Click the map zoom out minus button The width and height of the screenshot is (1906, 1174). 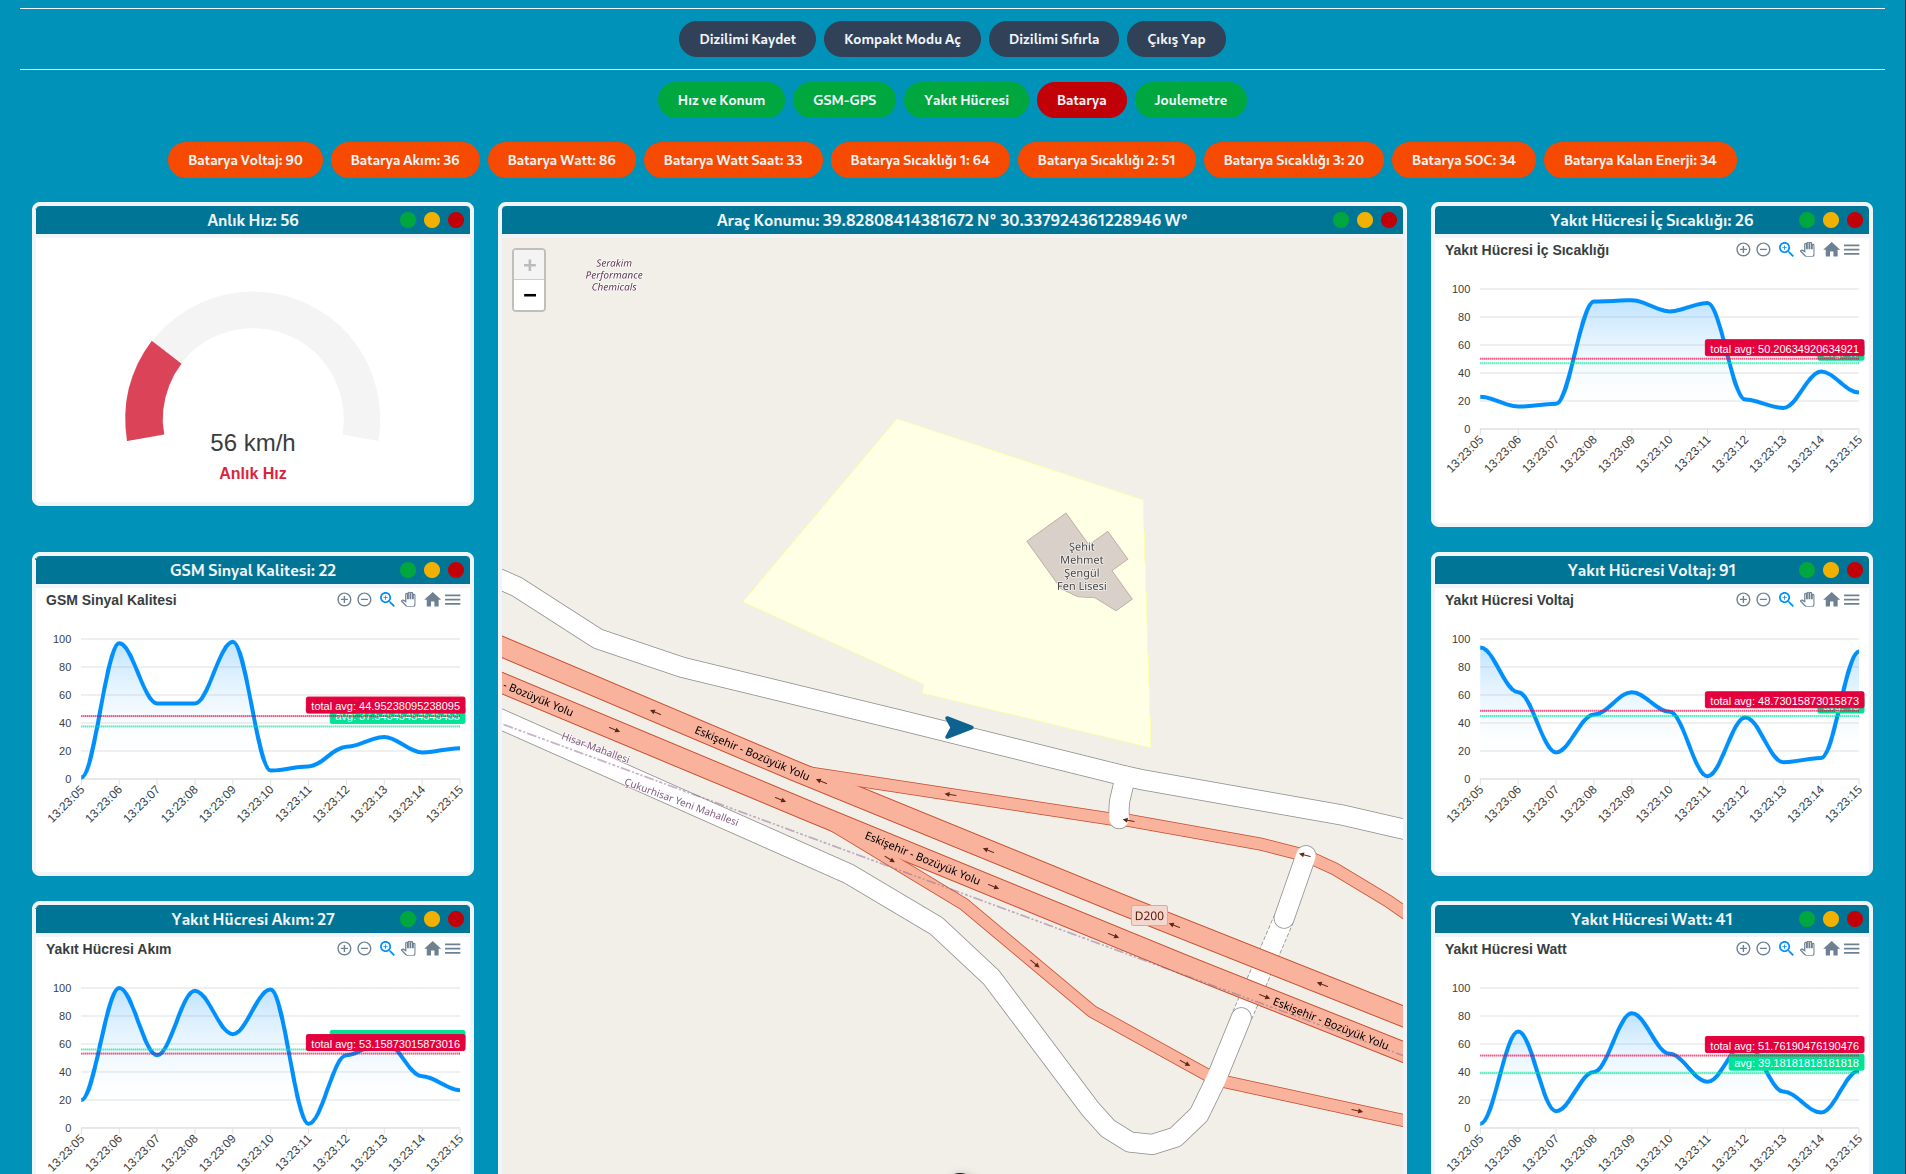[529, 296]
